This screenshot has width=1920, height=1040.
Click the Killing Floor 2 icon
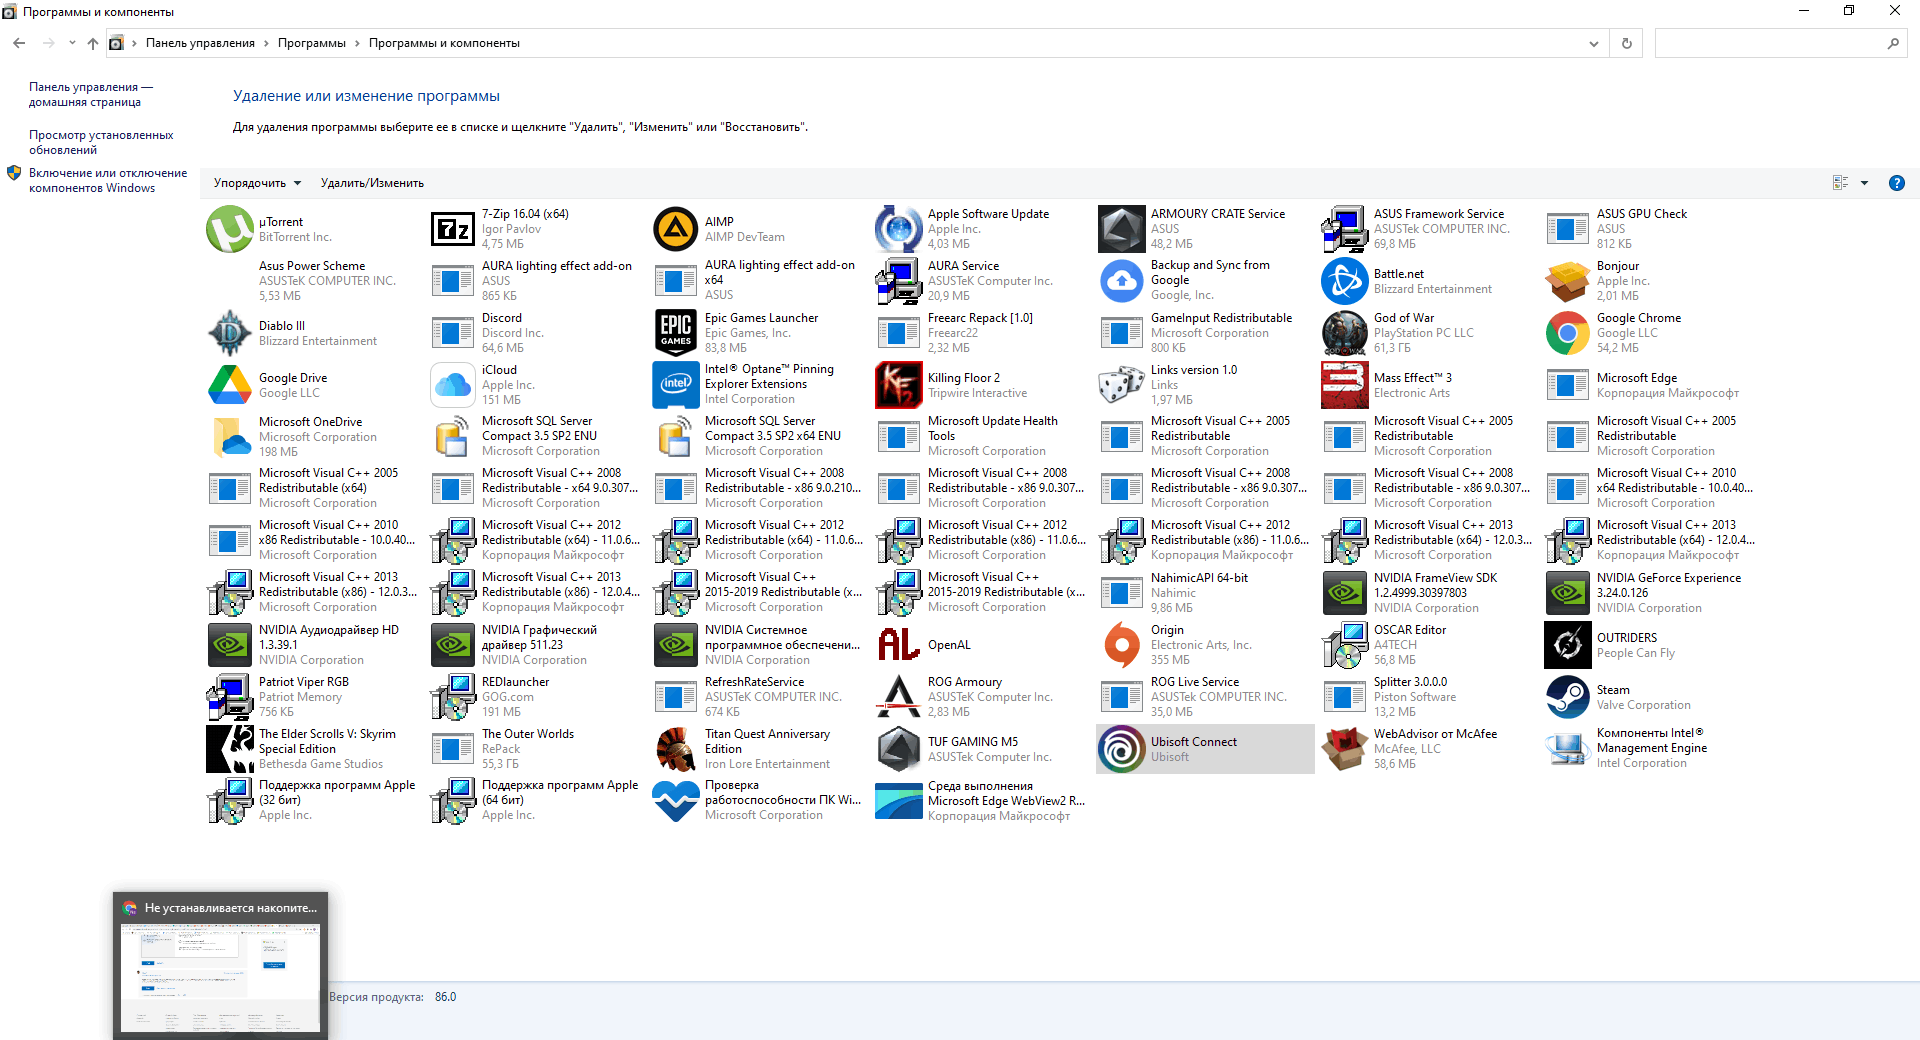(899, 385)
